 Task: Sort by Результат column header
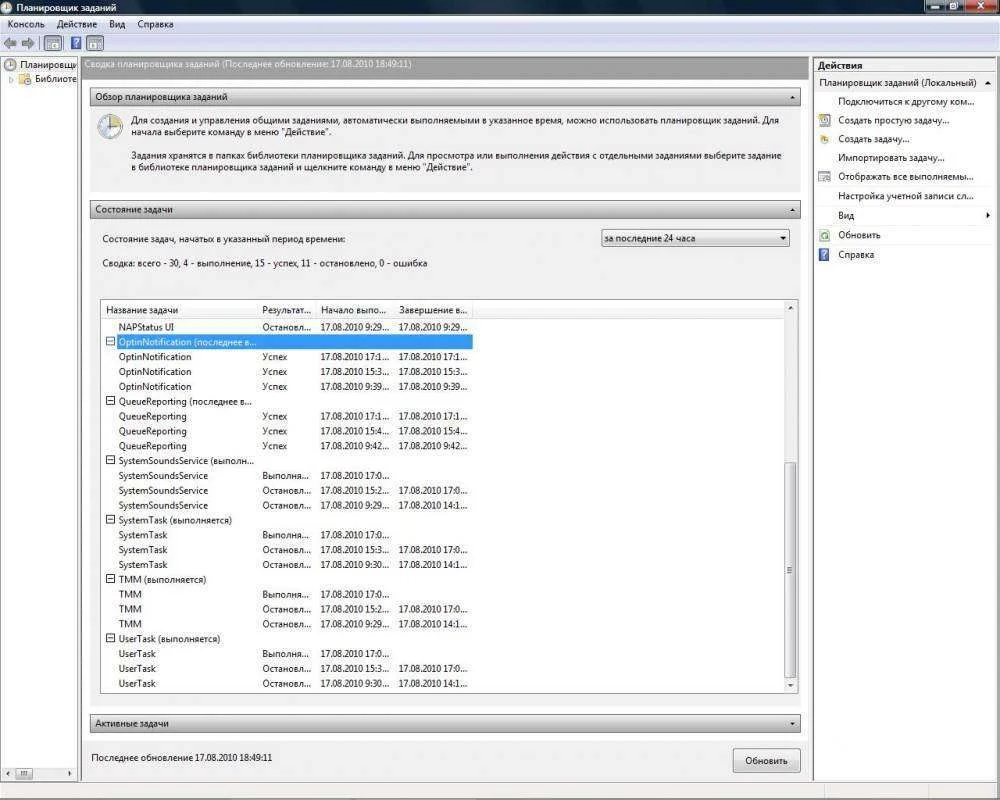point(286,310)
